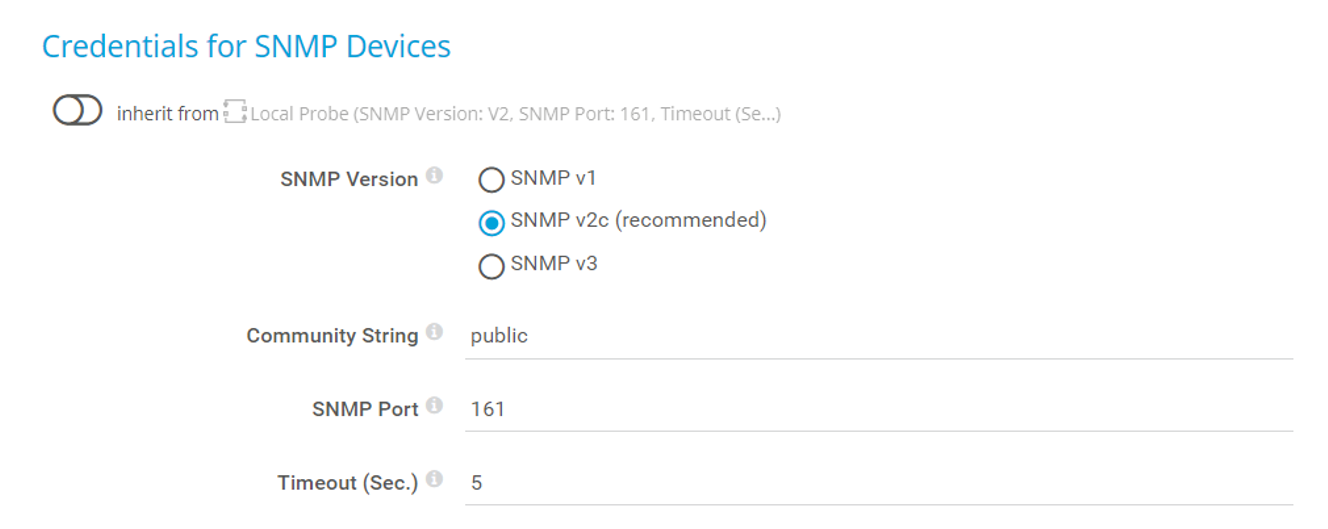Image resolution: width=1328 pixels, height=529 pixels.
Task: Click the Timeout (Sec.) info icon
Action: pyautogui.click(x=434, y=479)
